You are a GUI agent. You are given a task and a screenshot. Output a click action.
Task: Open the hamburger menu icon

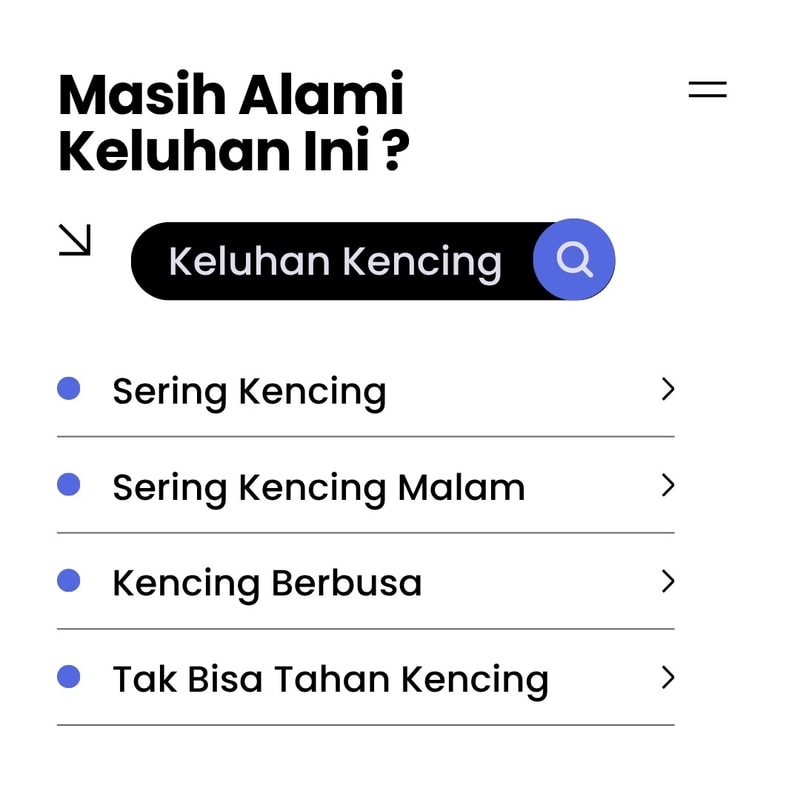click(707, 89)
